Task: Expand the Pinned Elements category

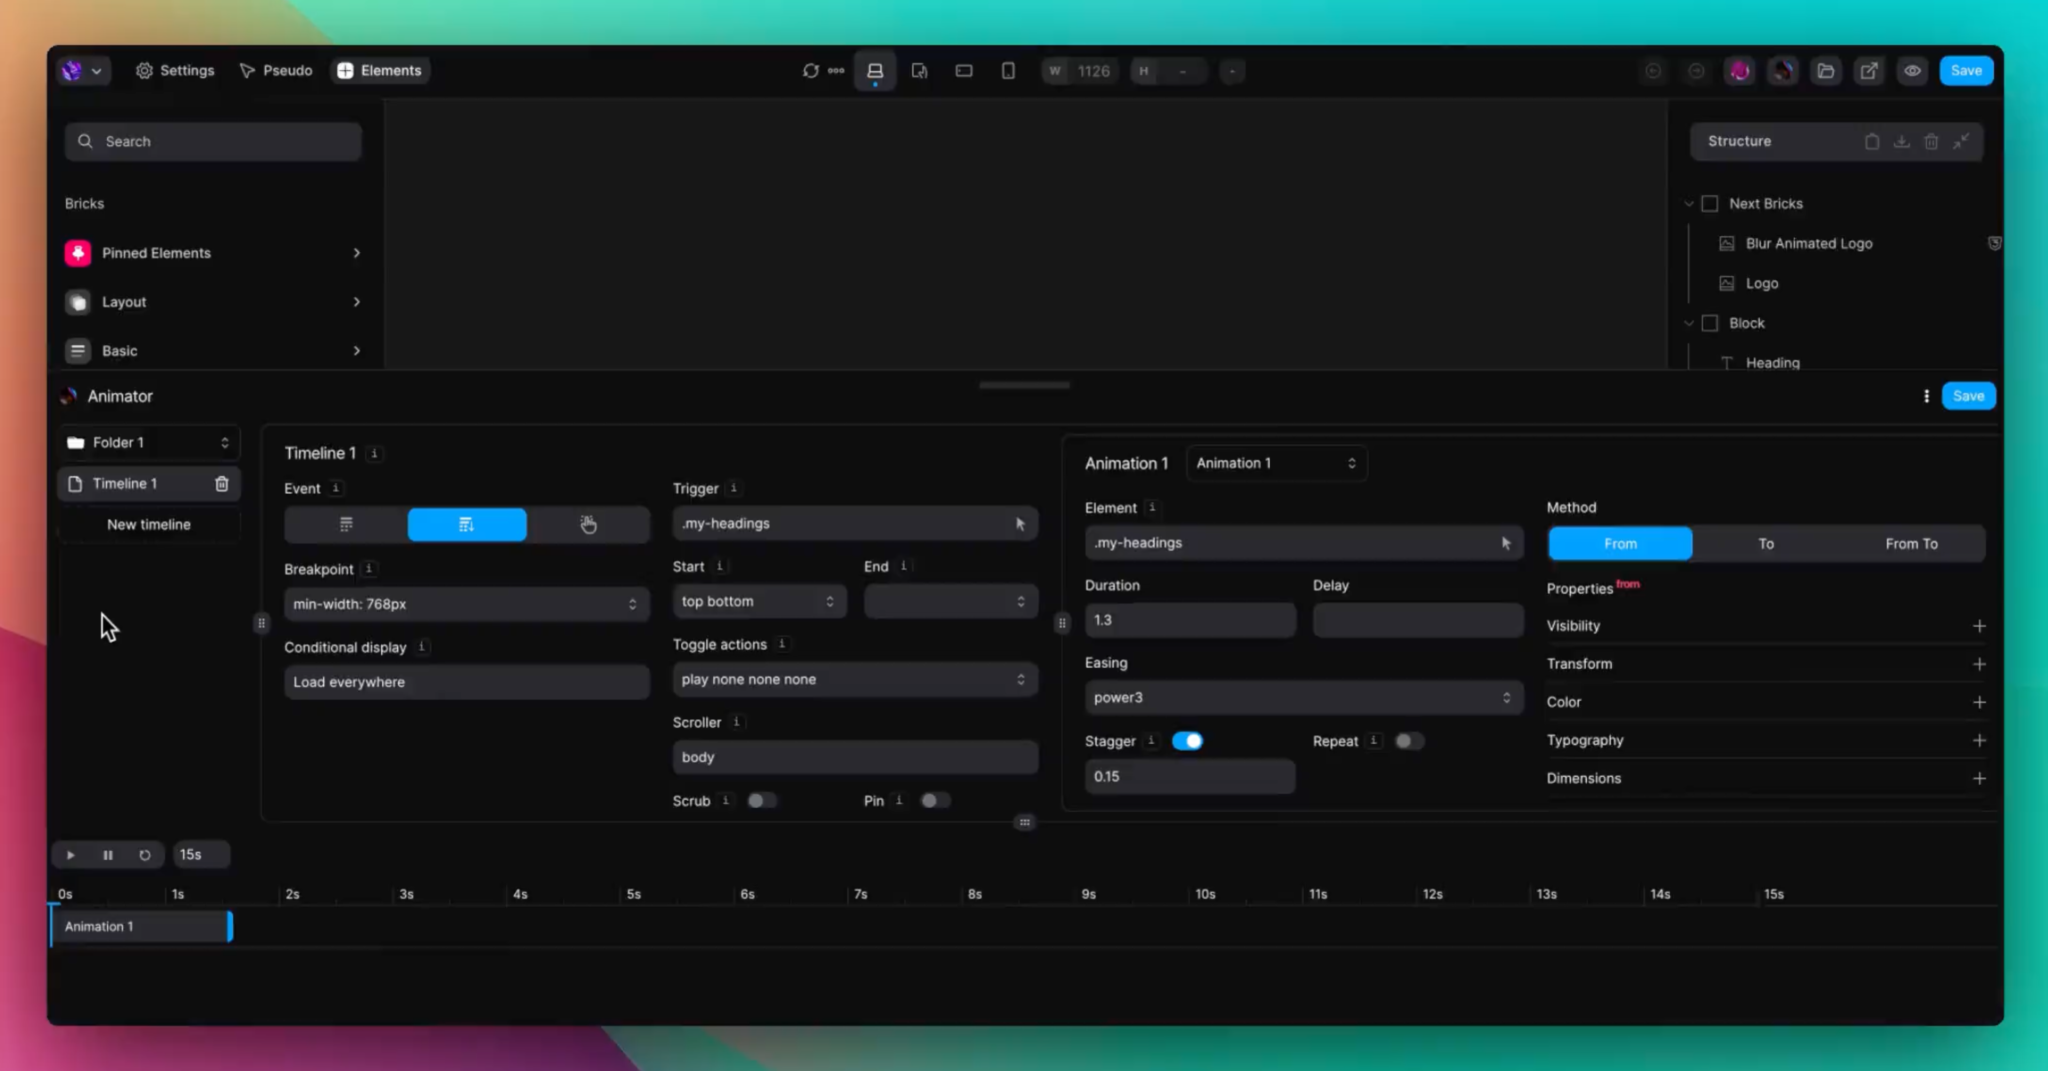Action: (x=213, y=253)
